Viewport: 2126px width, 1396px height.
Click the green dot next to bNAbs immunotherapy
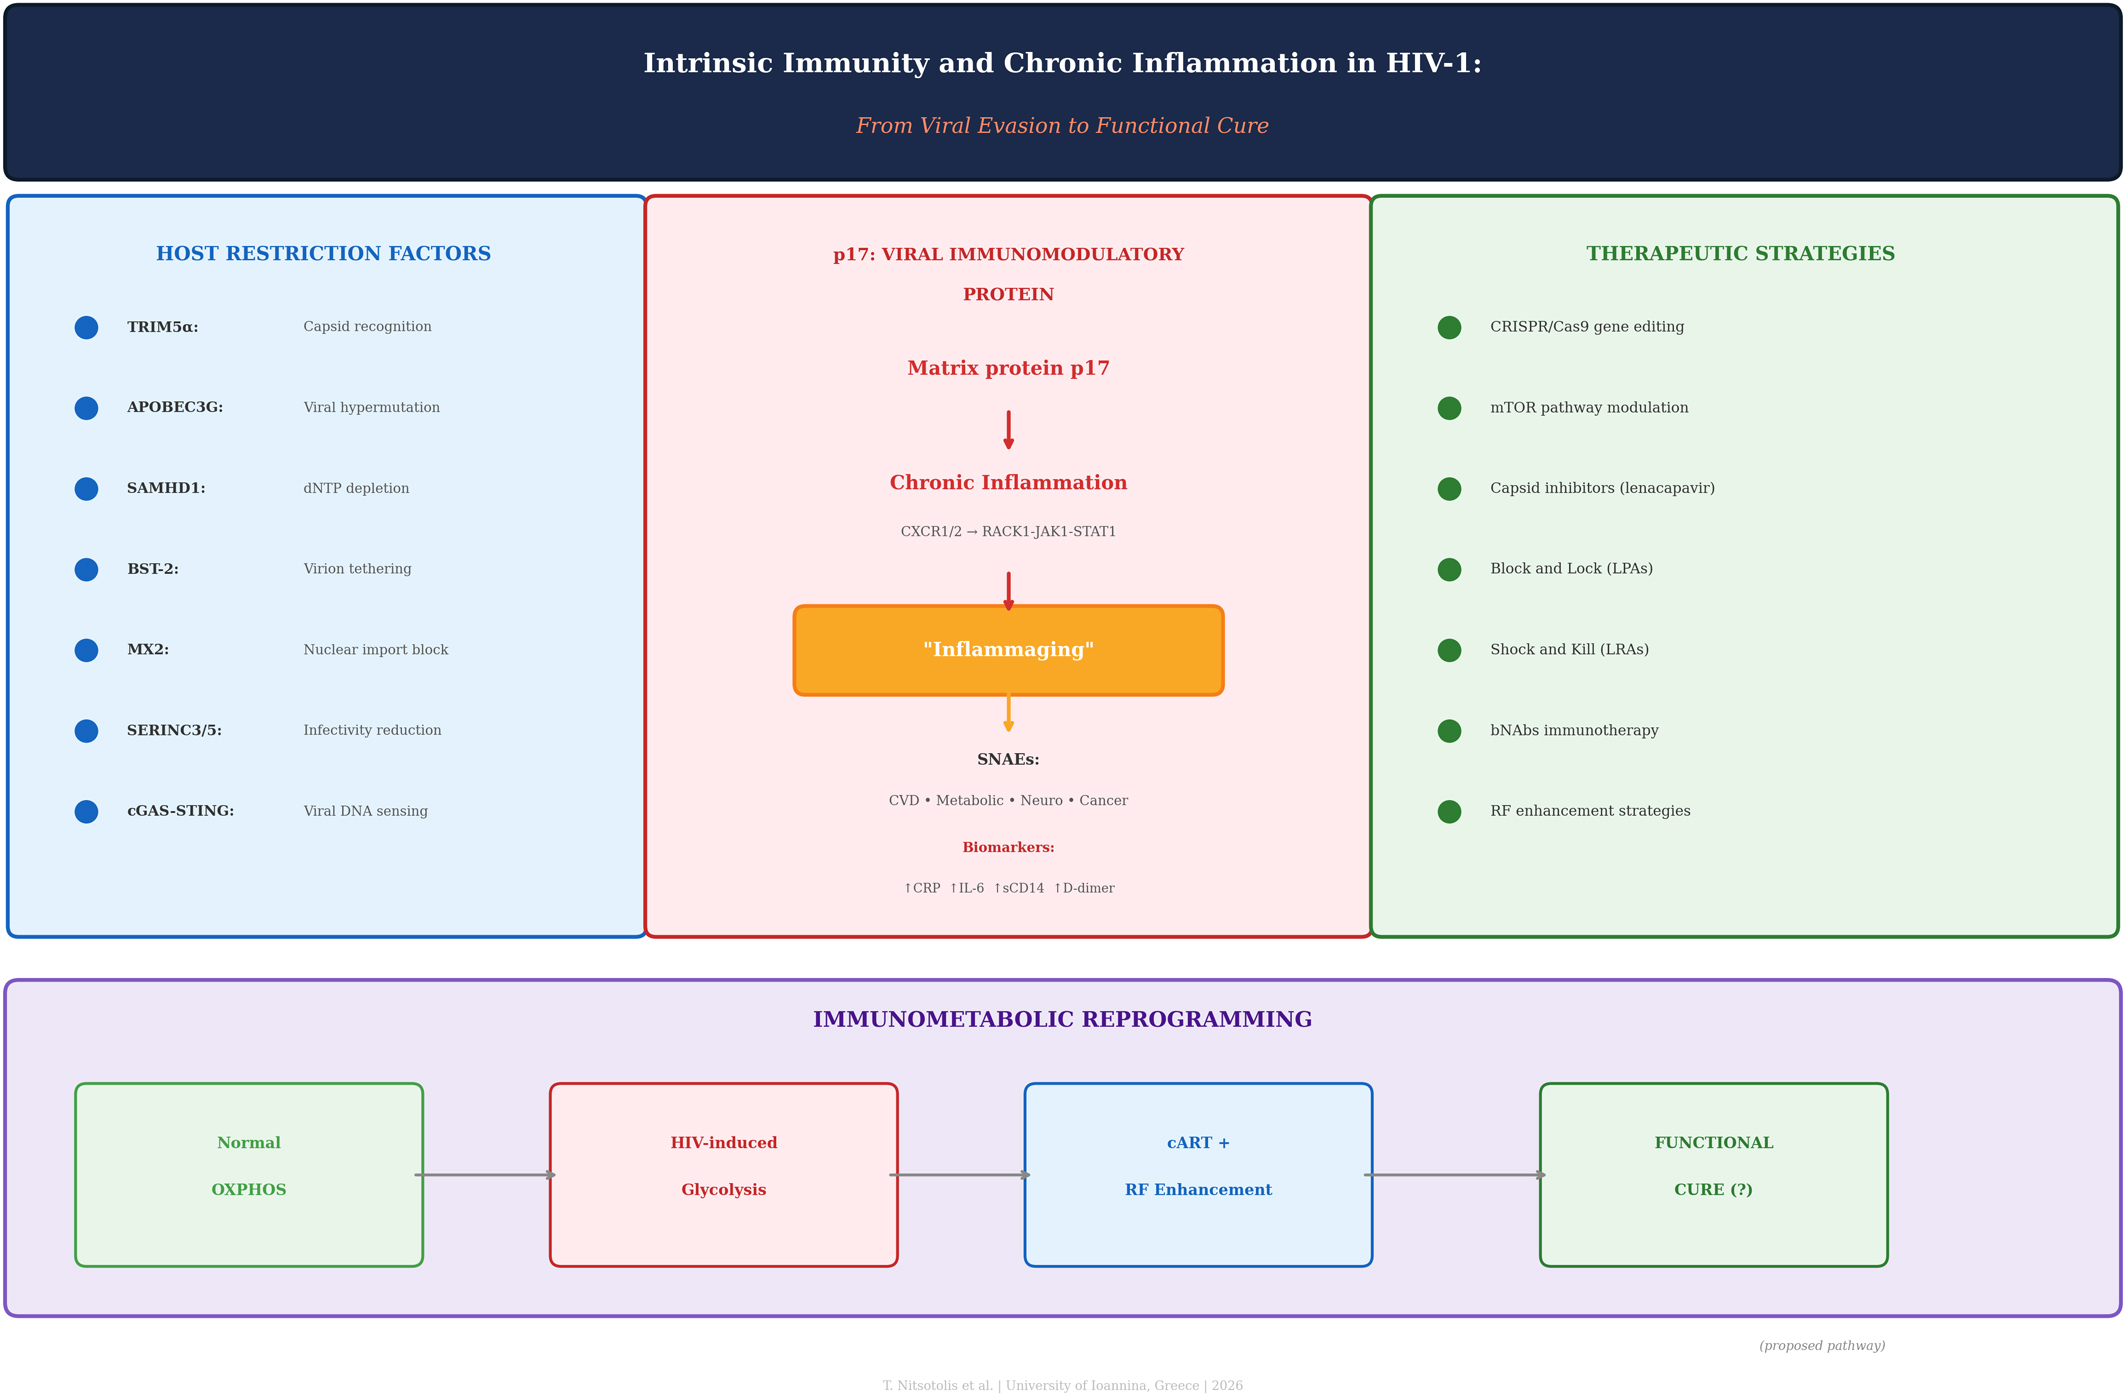1449,731
